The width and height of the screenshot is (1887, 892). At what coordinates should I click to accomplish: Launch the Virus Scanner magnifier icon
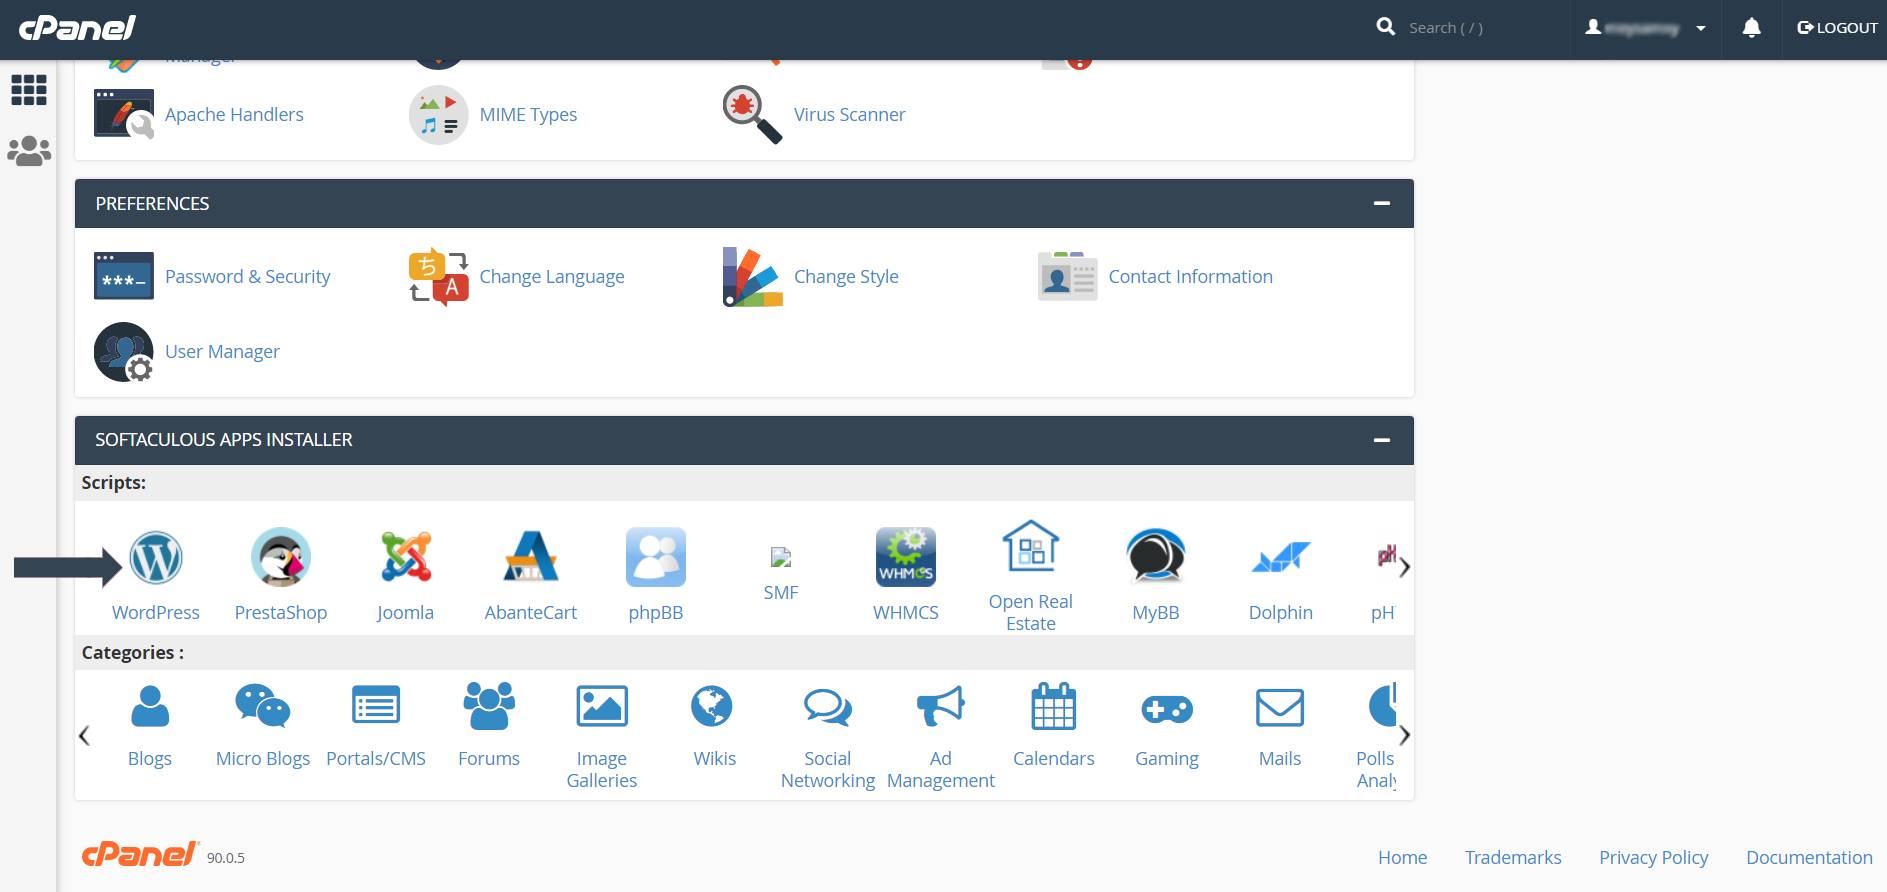click(752, 114)
